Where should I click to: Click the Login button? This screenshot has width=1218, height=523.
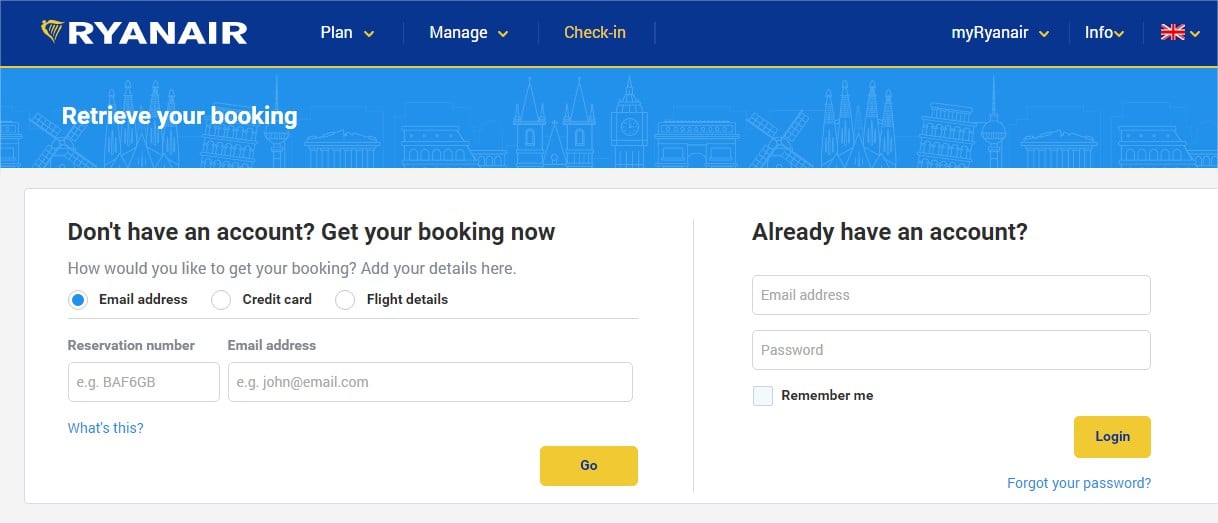coord(1112,437)
